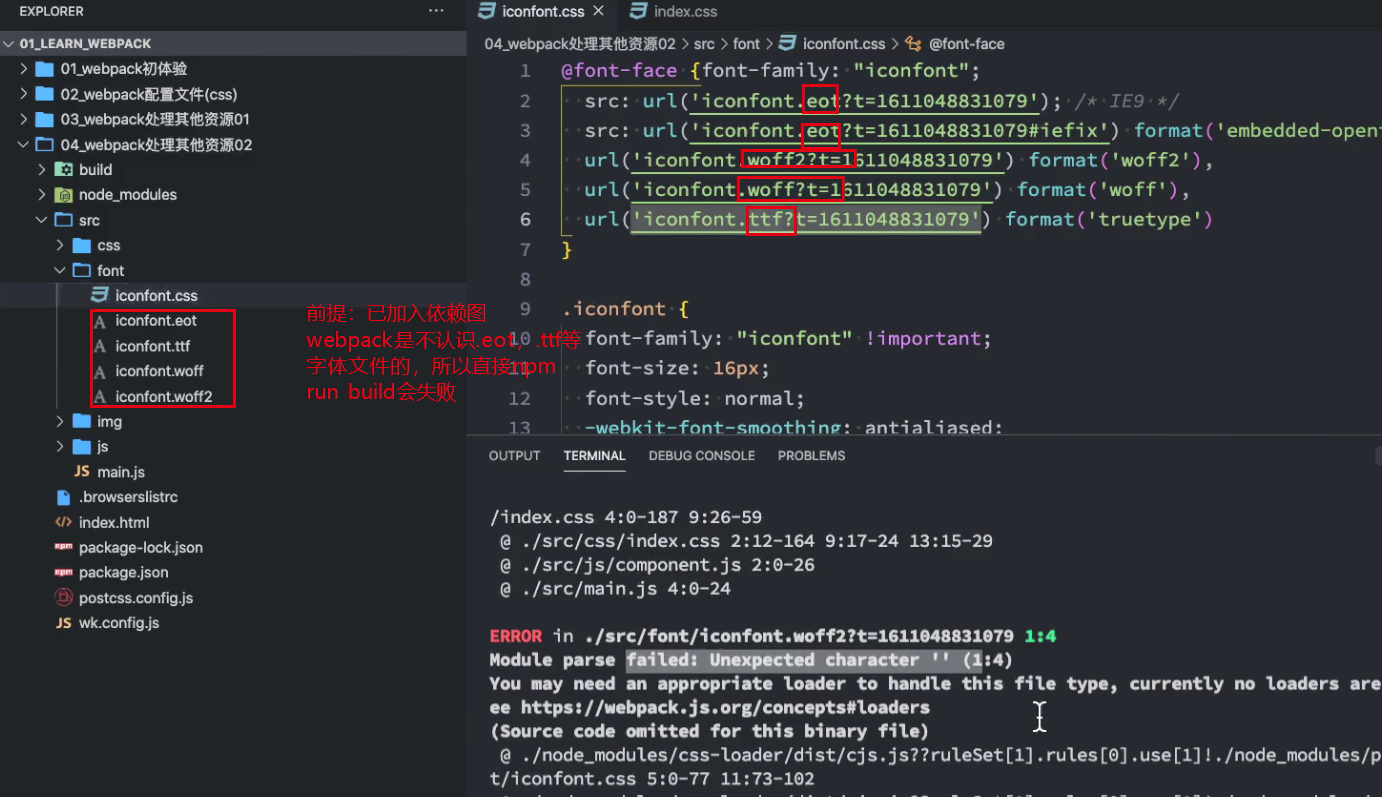This screenshot has height=797, width=1382.
Task: Expand the img folder chevron
Action: click(60, 422)
